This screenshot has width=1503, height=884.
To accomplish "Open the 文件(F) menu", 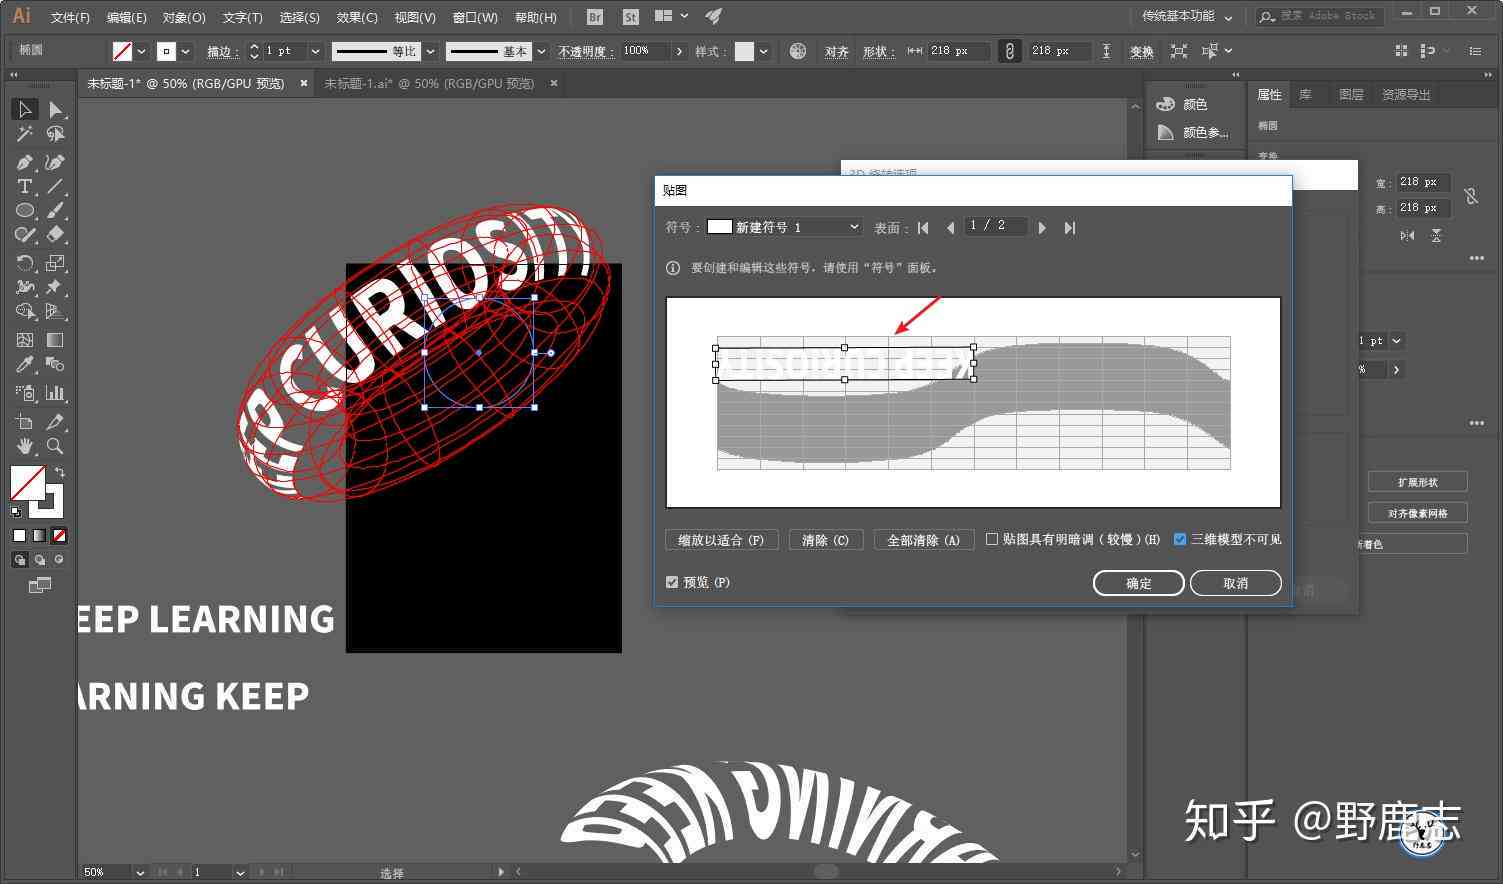I will (x=70, y=17).
